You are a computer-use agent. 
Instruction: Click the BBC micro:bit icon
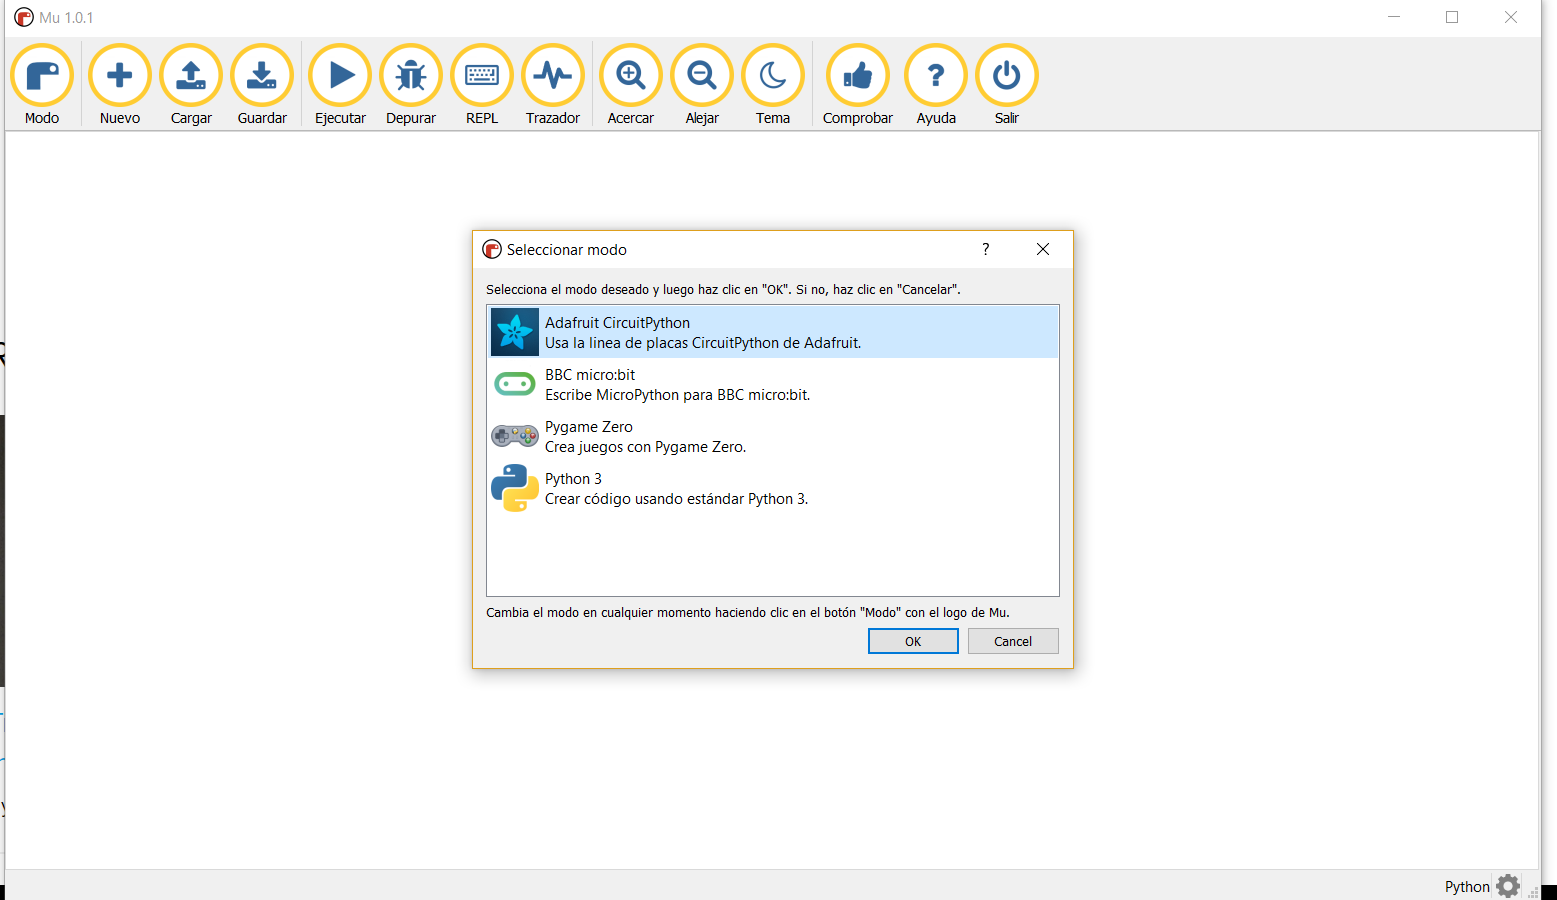pyautogui.click(x=515, y=384)
